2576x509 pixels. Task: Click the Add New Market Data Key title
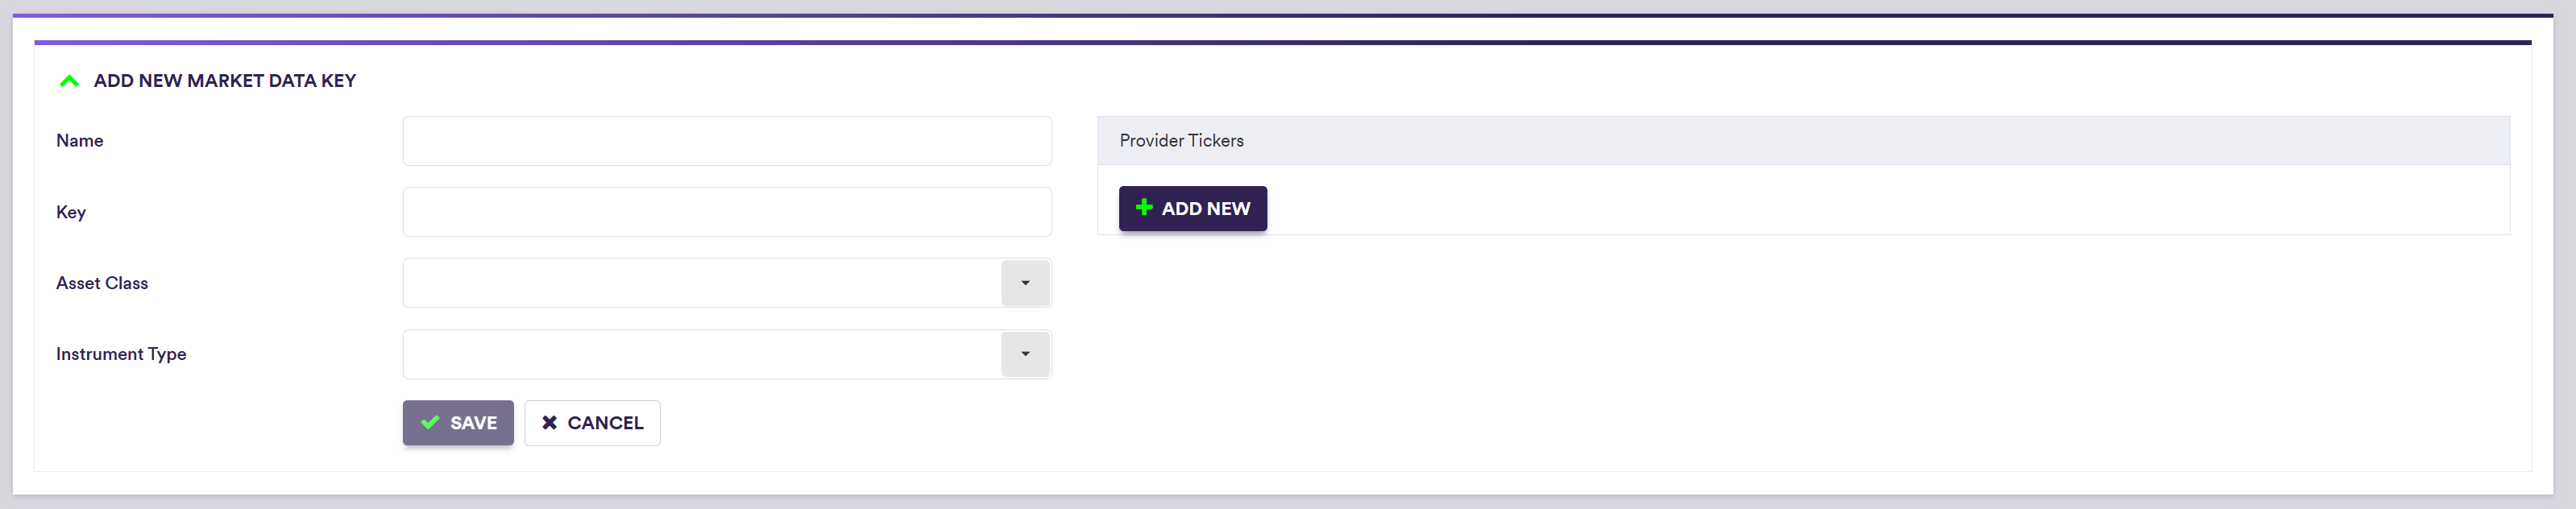pos(225,81)
